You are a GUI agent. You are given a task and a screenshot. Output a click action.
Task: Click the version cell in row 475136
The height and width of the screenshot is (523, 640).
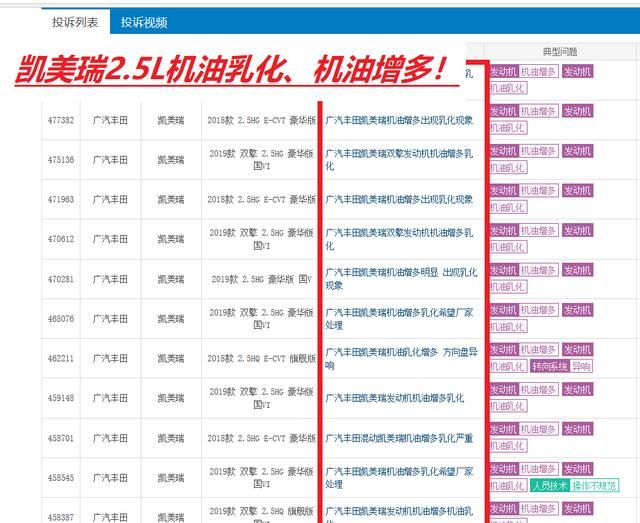(262, 160)
